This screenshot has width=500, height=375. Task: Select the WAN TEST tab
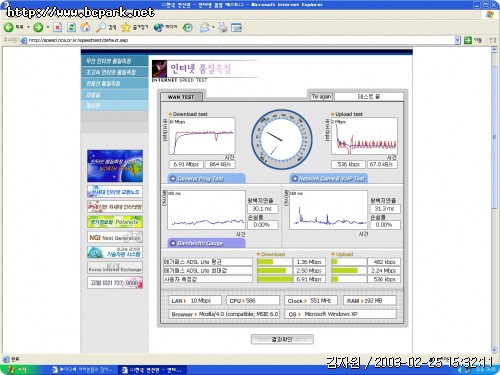tap(181, 97)
